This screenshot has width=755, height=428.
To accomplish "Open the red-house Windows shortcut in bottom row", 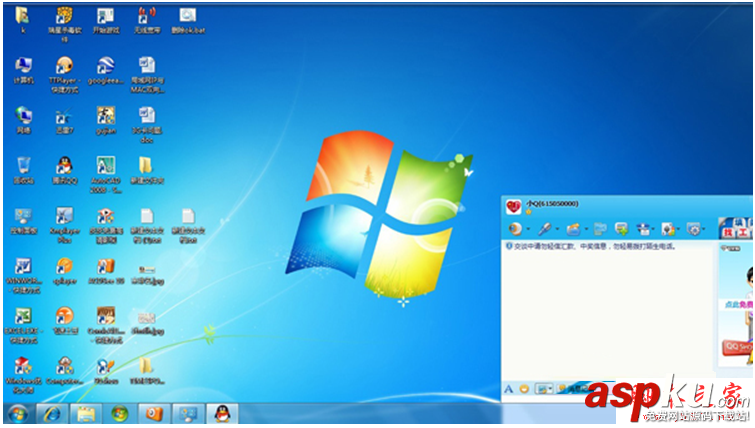I will click(x=23, y=366).
